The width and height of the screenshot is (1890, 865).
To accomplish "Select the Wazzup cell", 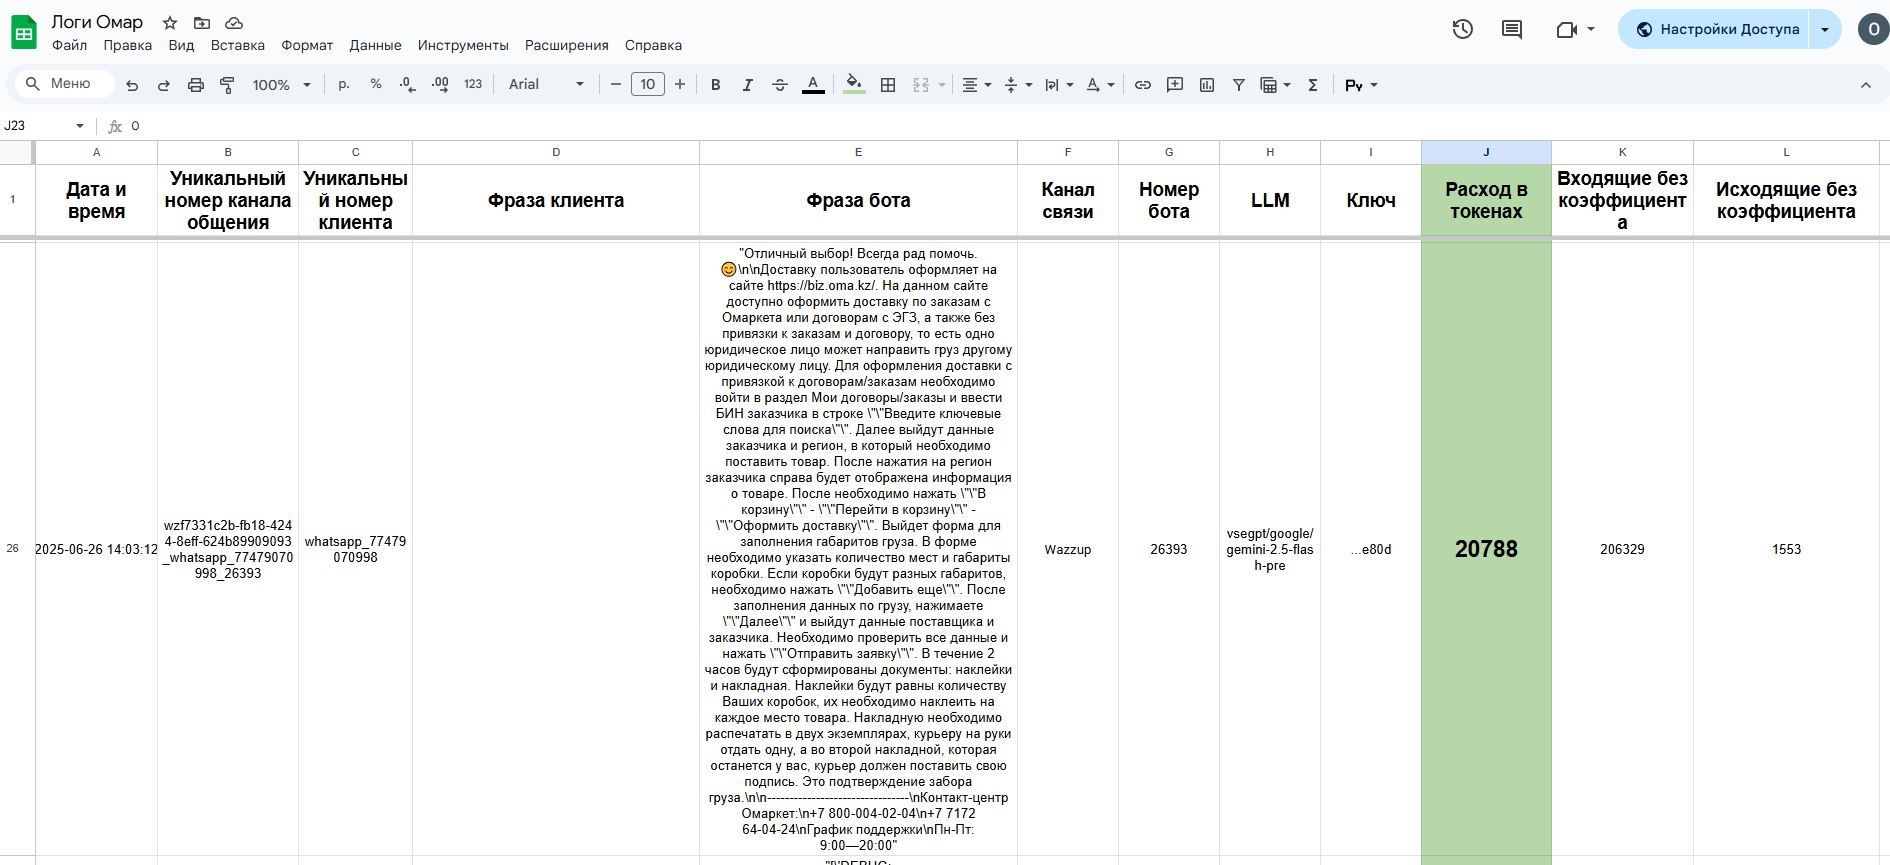I will point(1067,549).
